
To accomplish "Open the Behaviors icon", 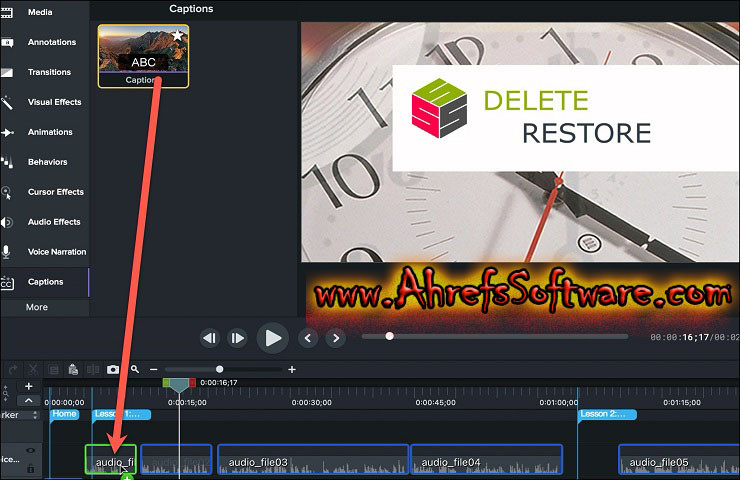I will point(7,162).
